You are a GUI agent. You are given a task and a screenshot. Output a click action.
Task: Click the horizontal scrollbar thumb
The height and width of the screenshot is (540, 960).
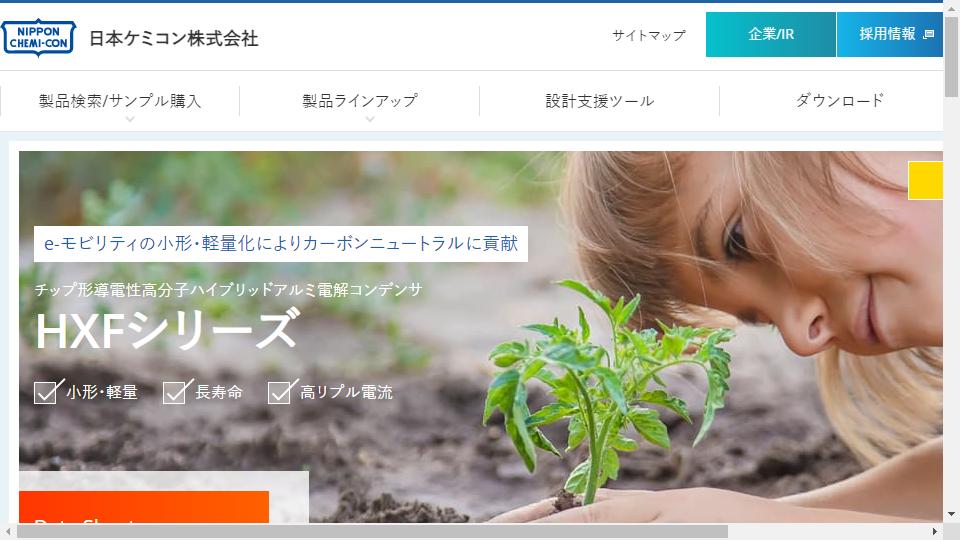click(x=372, y=531)
